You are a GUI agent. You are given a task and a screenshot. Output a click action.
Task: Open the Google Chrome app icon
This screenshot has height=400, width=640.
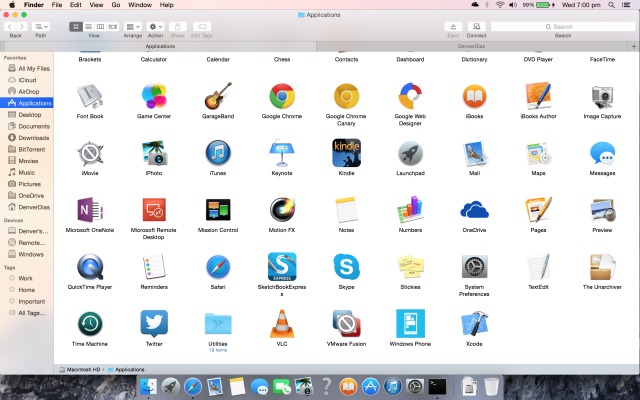(282, 96)
